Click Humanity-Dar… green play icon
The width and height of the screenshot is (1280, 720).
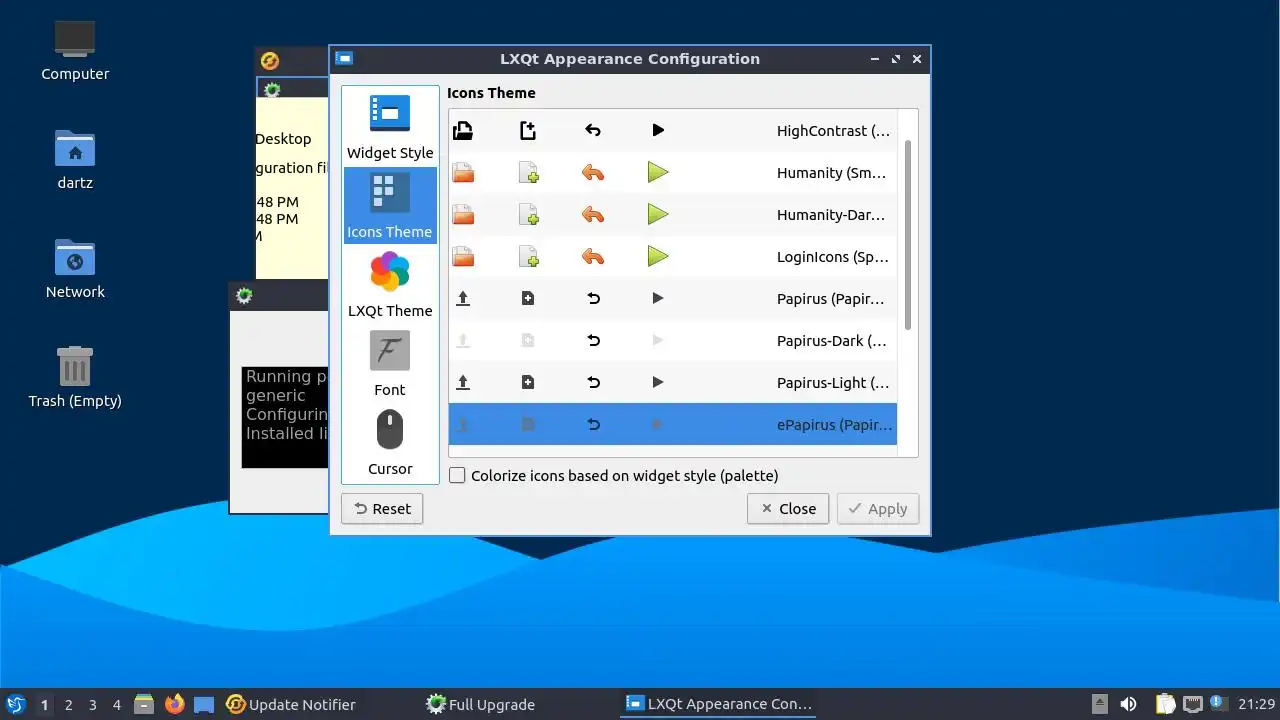click(658, 215)
